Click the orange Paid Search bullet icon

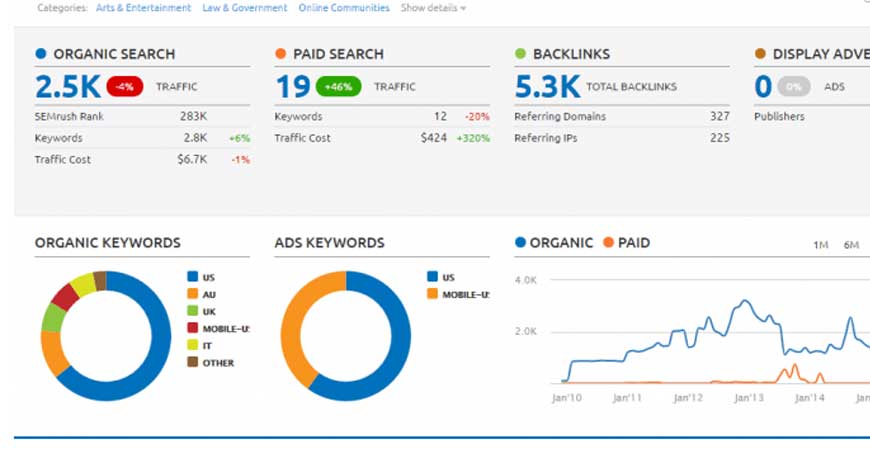coord(280,54)
